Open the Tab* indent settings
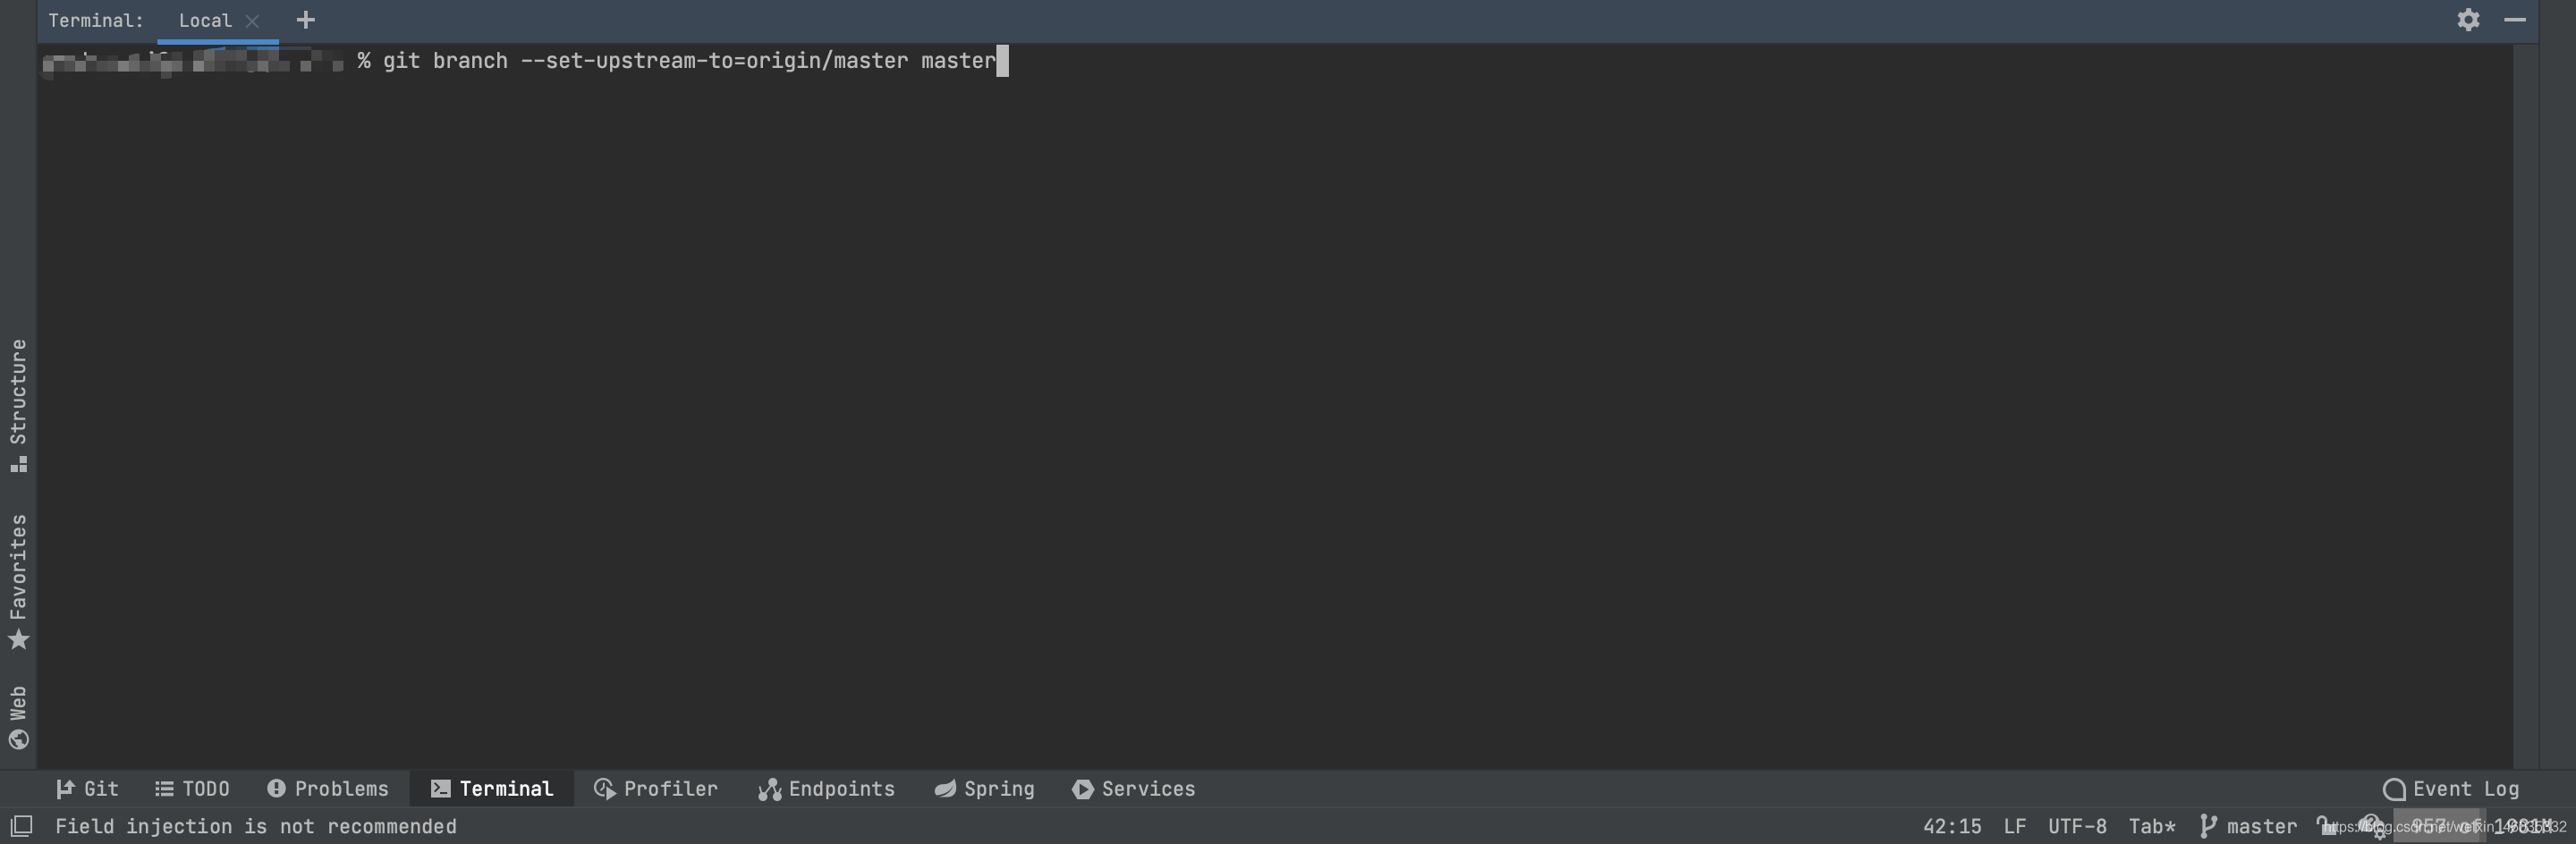The height and width of the screenshot is (844, 2576). tap(2151, 827)
